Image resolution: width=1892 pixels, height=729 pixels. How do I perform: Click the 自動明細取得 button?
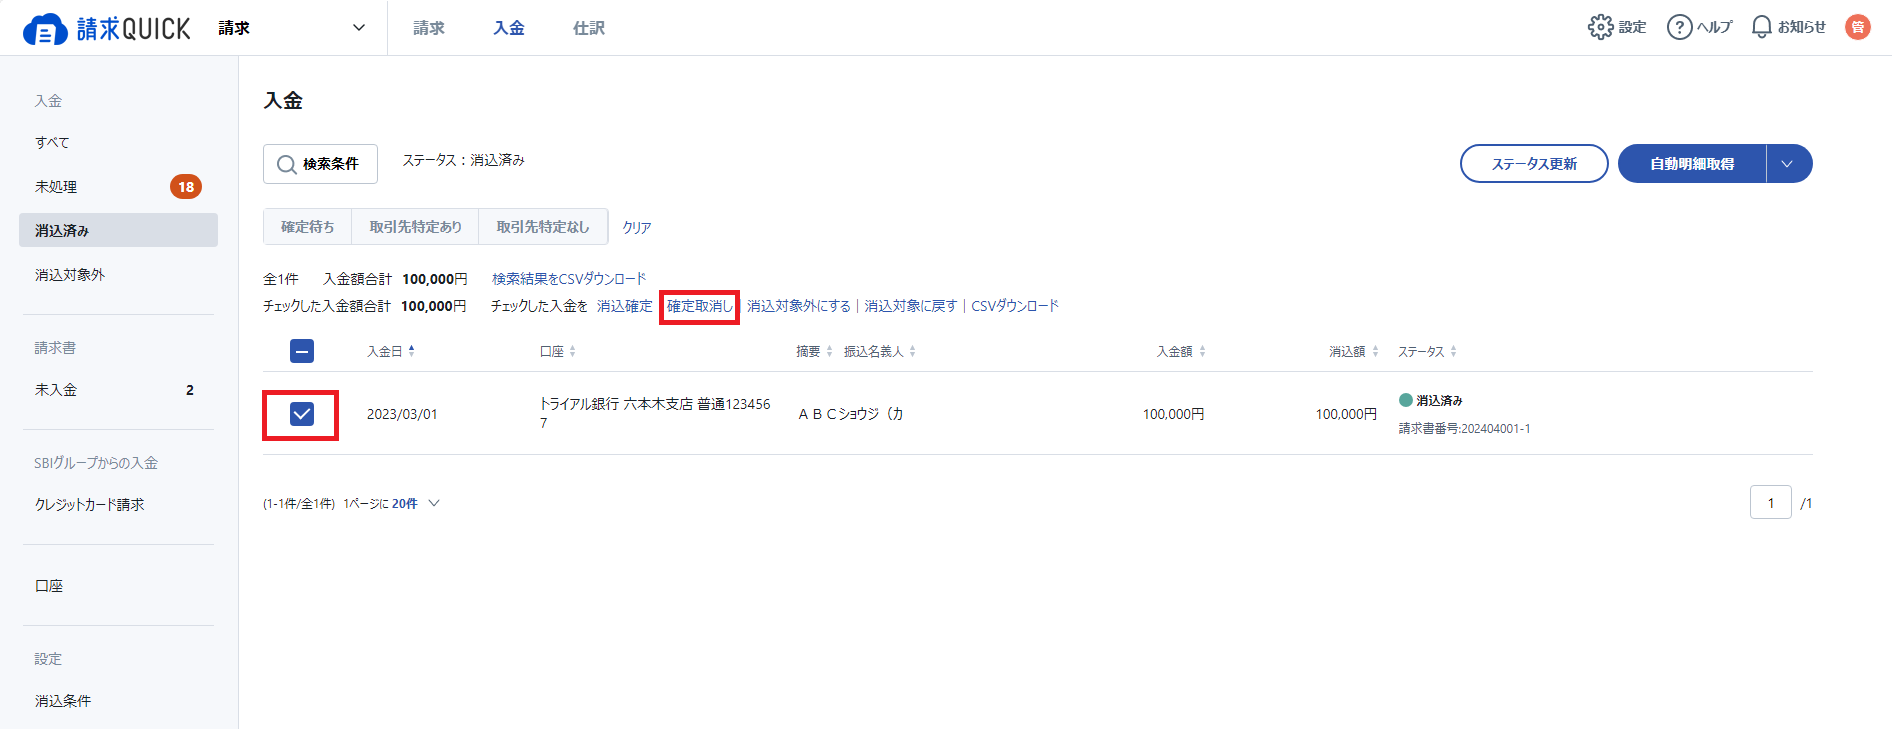(x=1692, y=164)
